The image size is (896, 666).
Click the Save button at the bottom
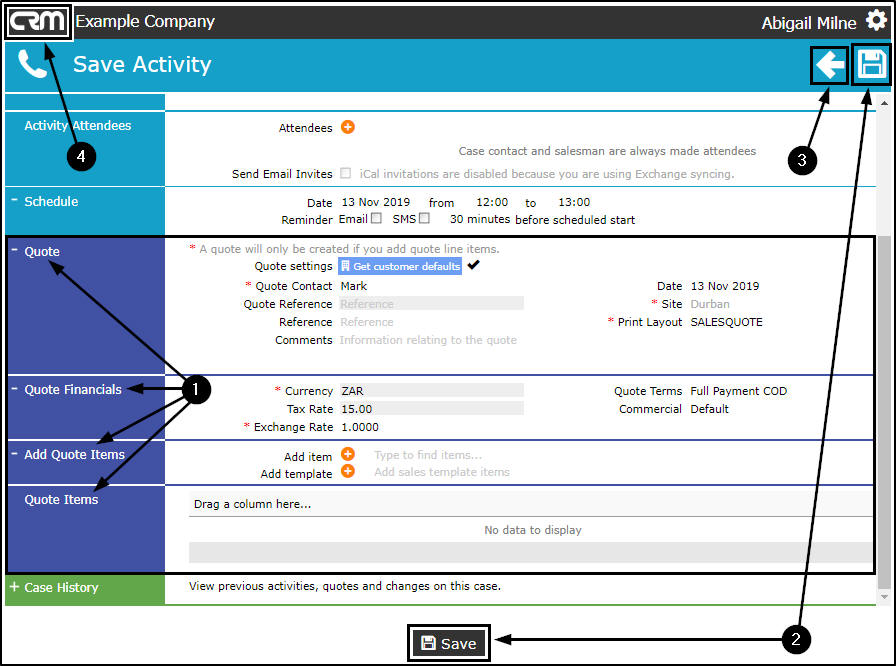pyautogui.click(x=449, y=643)
